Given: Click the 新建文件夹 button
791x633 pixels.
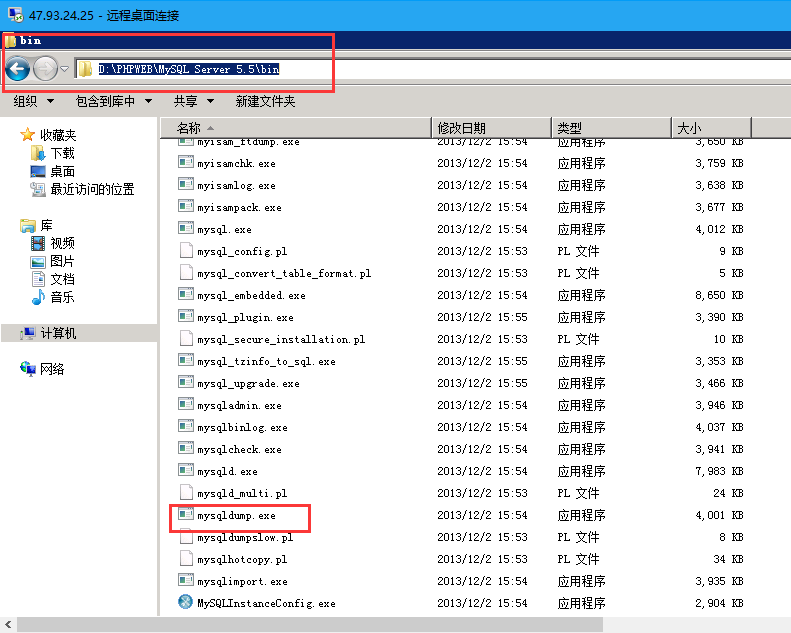Looking at the screenshot, I should tap(265, 101).
